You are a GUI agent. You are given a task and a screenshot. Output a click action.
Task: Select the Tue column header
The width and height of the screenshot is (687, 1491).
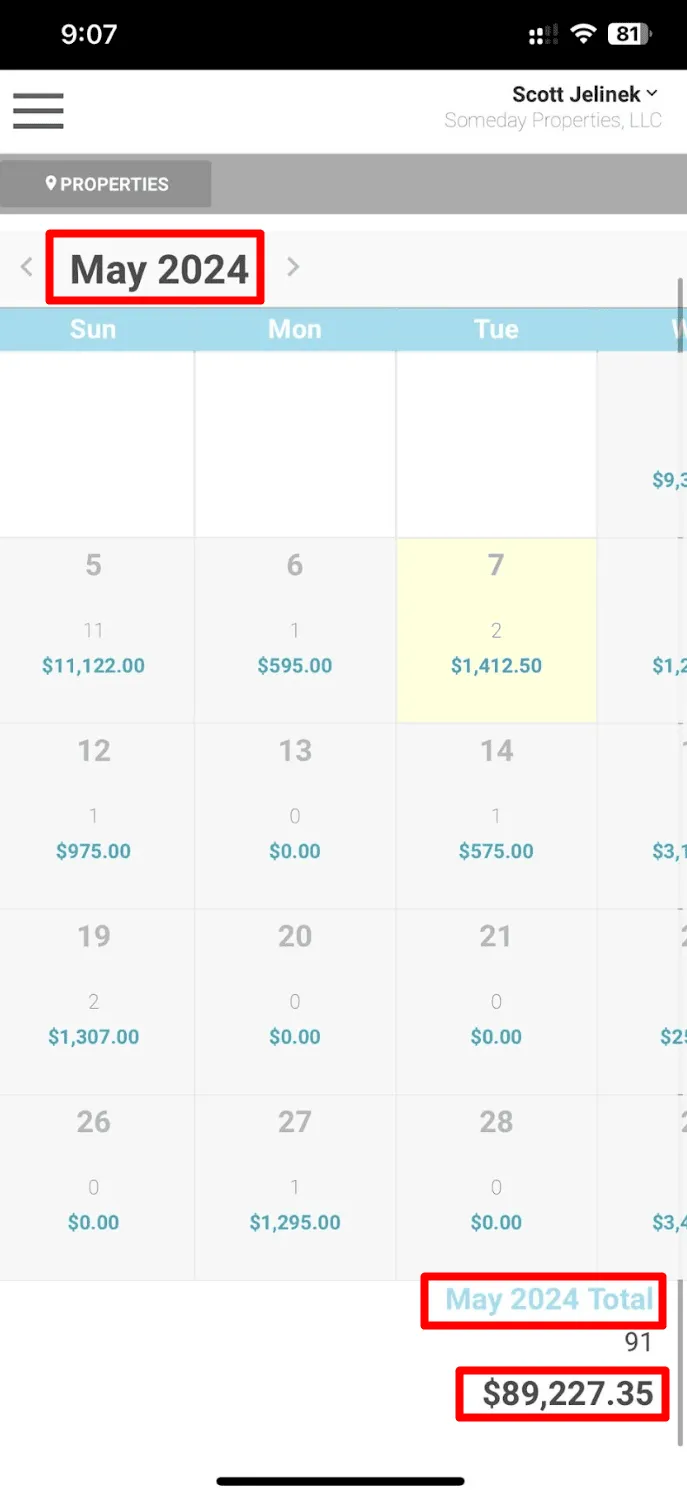[496, 329]
